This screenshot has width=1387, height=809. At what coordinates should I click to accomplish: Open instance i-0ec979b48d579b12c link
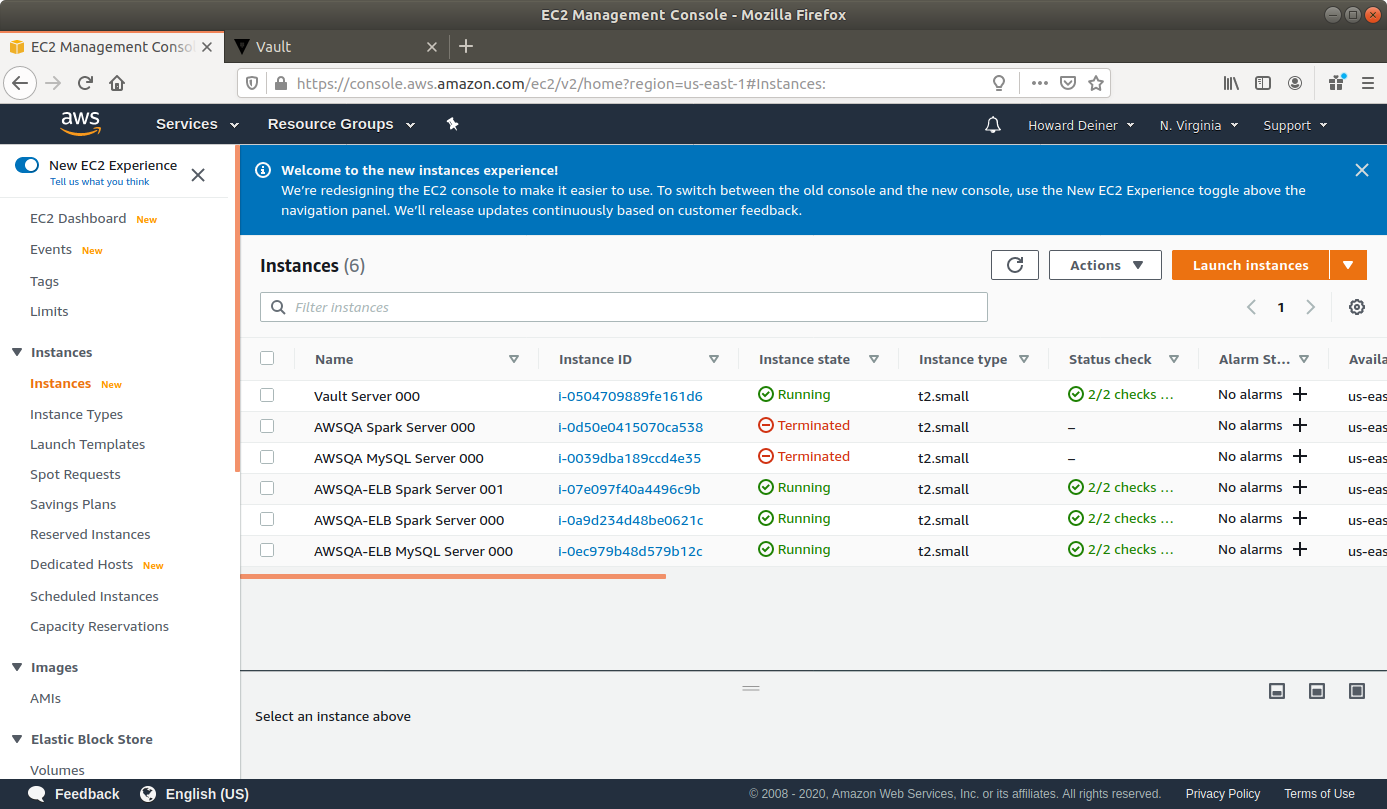pos(630,551)
